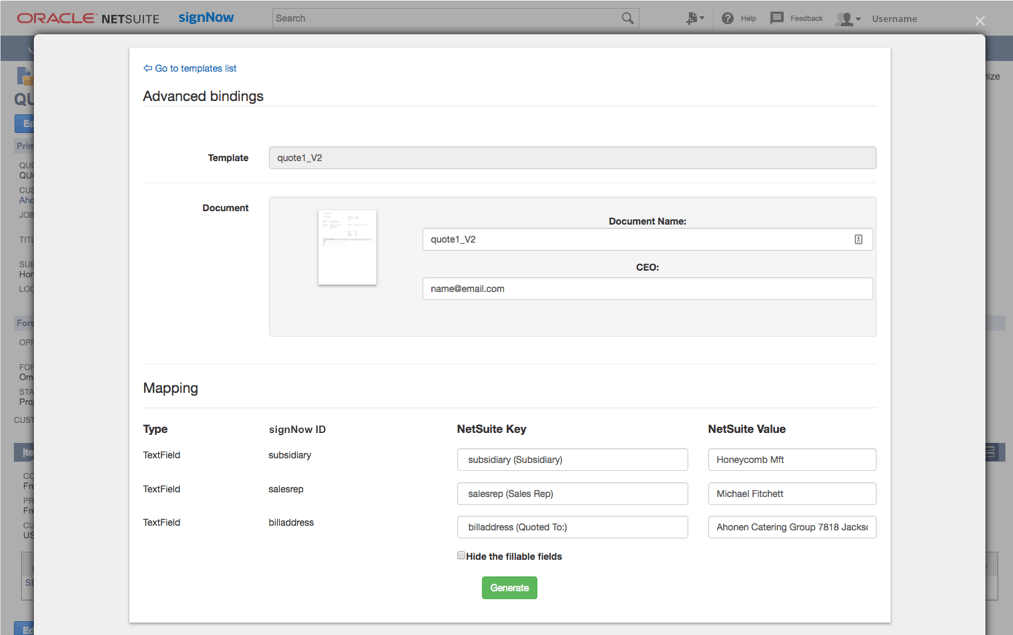Image resolution: width=1013 pixels, height=635 pixels.
Task: Click the Feedback speech bubble icon
Action: (777, 18)
